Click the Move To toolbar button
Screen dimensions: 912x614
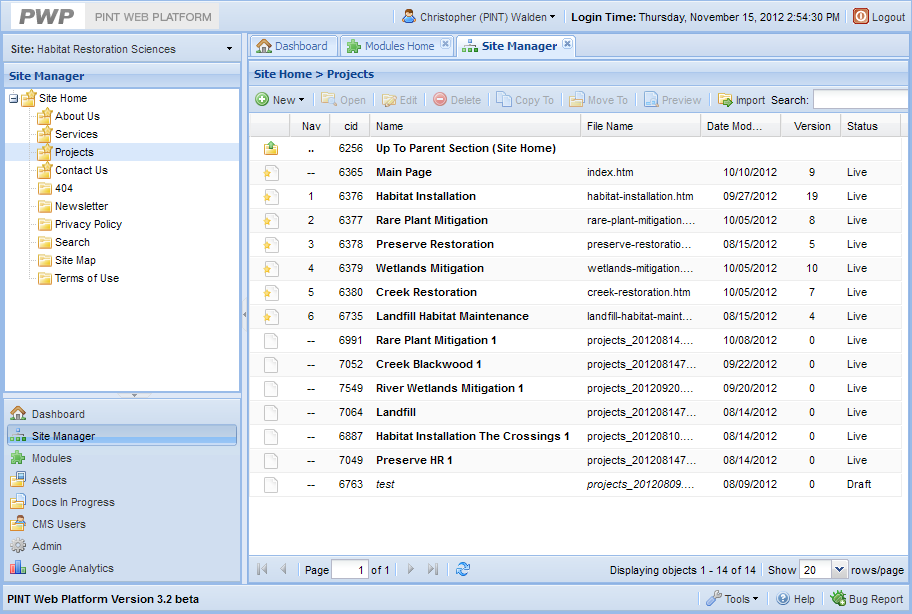point(598,99)
